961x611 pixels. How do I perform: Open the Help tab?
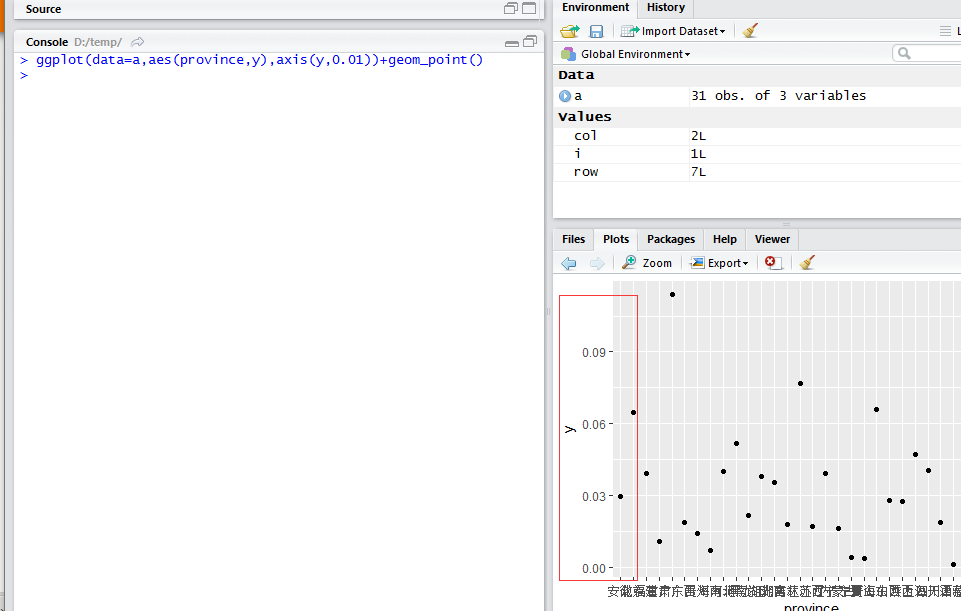click(x=724, y=239)
